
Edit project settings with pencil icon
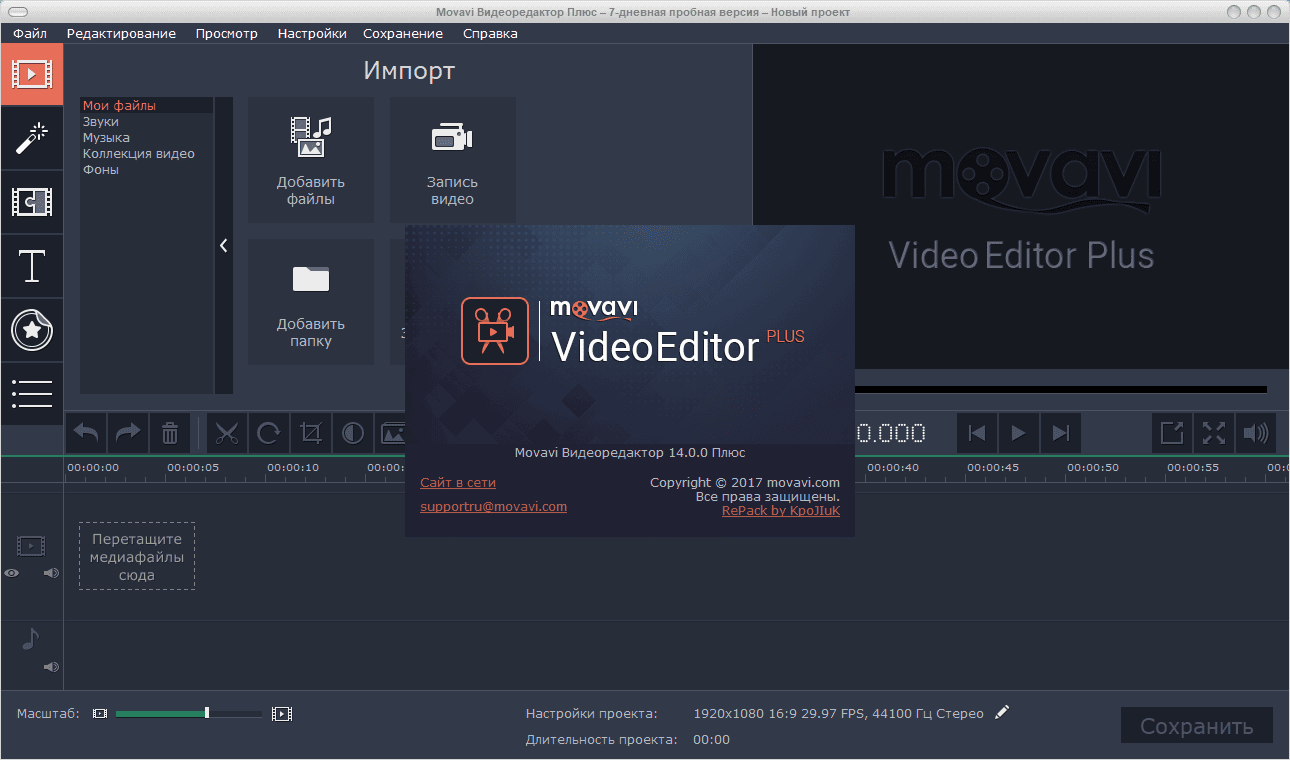pos(1002,712)
